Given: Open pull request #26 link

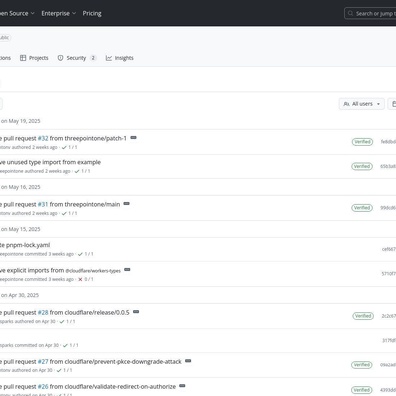Looking at the screenshot, I should tap(43, 387).
